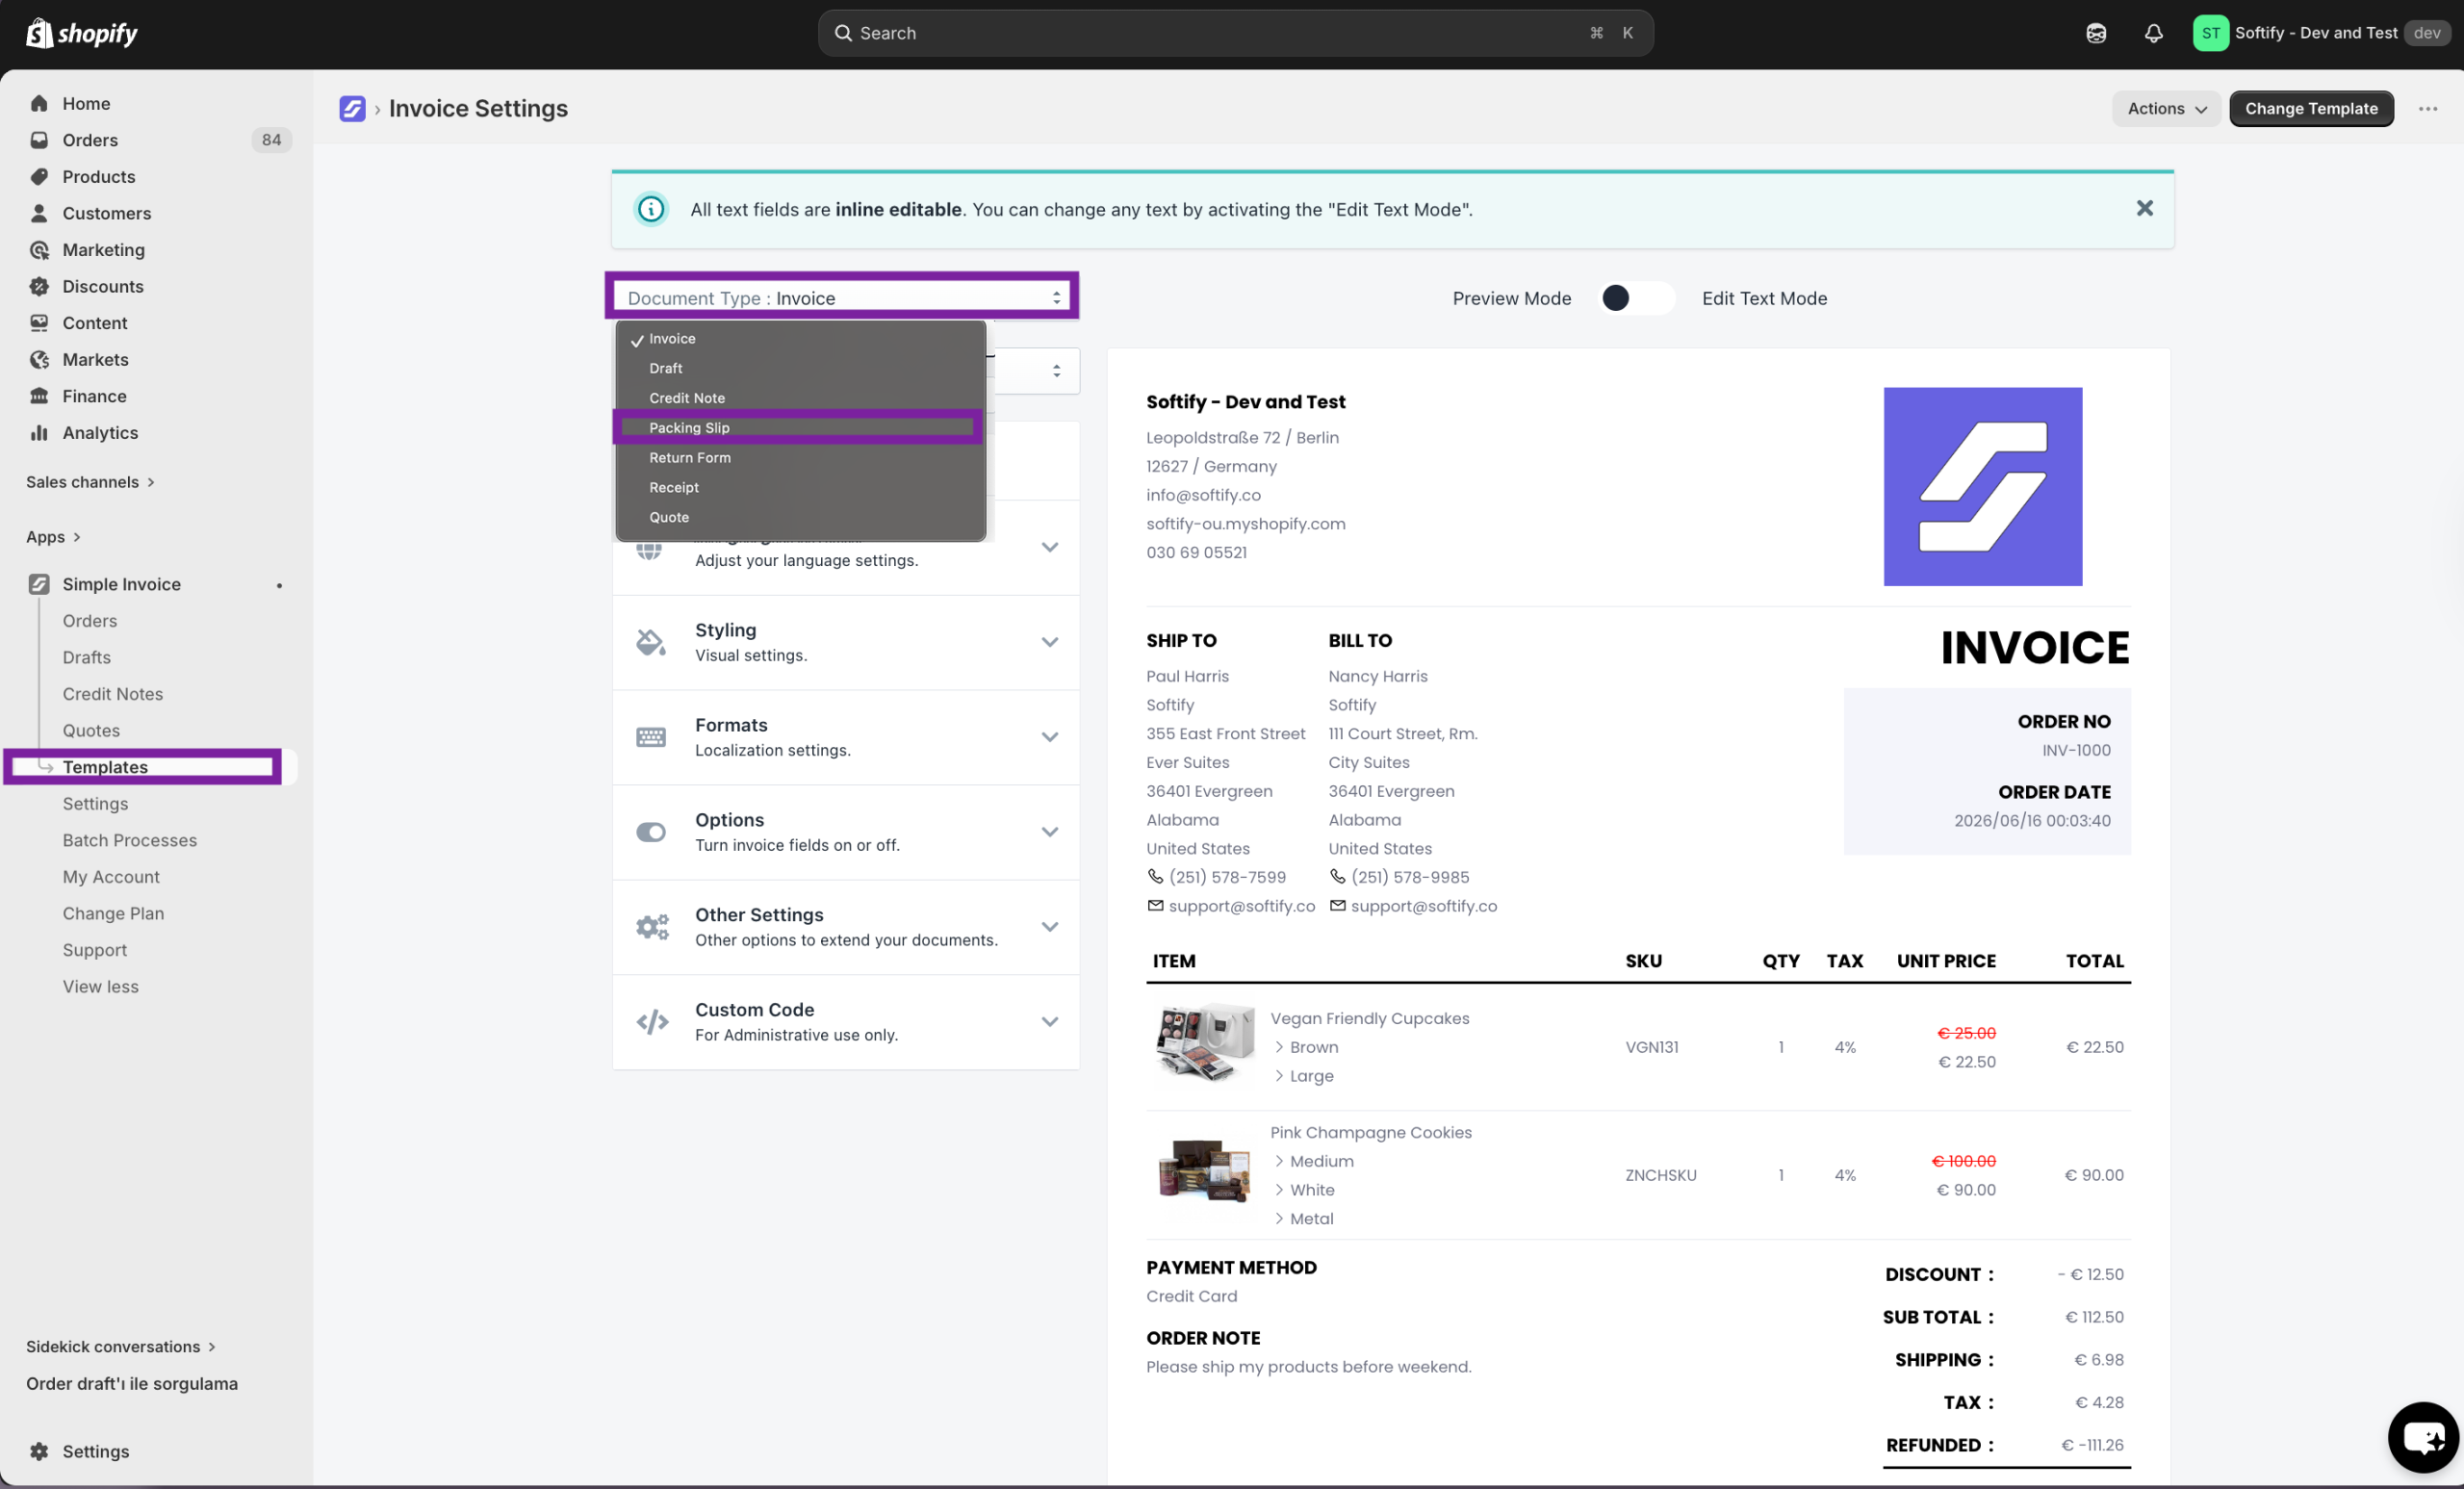Viewport: 2464px width, 1489px height.
Task: Click the Other Settings gears icon
Action: [652, 927]
